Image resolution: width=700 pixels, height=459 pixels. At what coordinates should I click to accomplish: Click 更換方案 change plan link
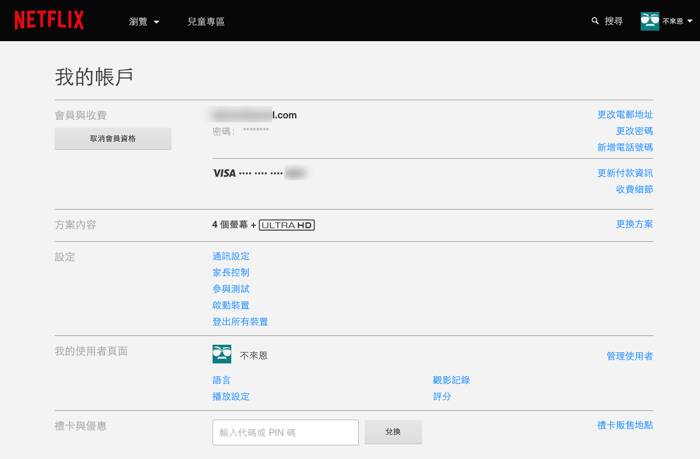coord(634,224)
